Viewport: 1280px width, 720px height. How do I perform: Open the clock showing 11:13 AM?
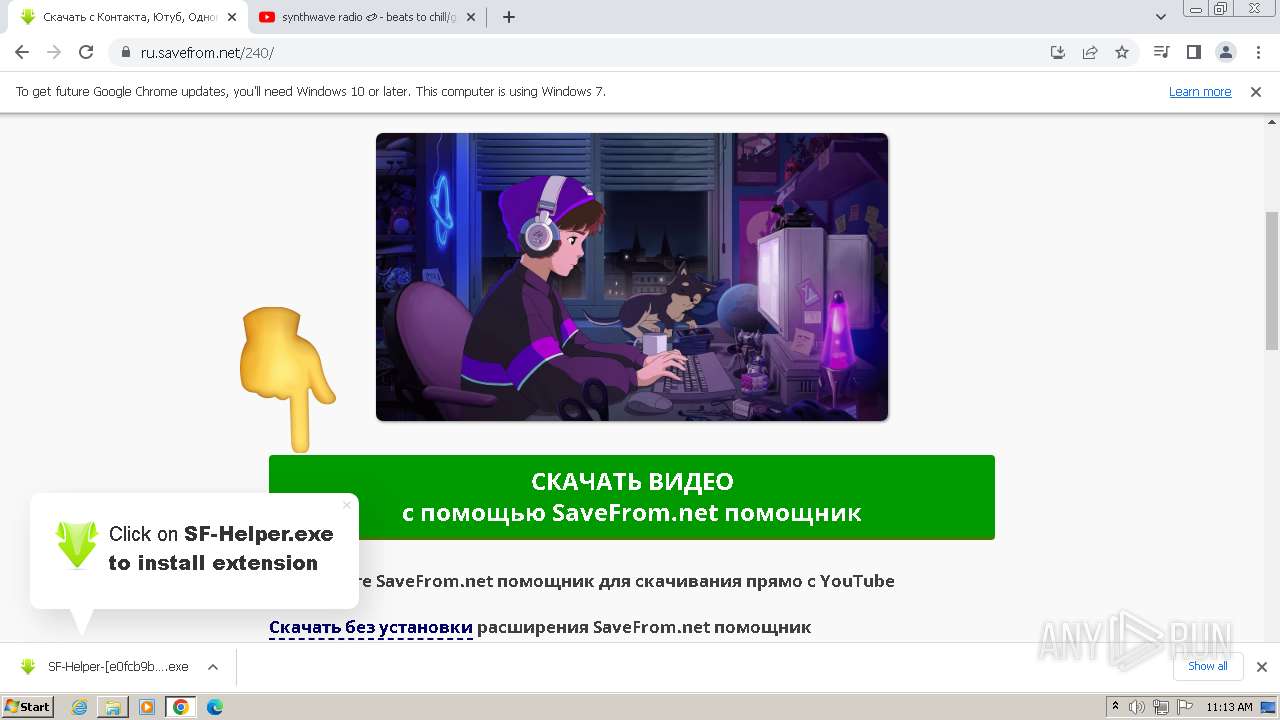tap(1229, 707)
